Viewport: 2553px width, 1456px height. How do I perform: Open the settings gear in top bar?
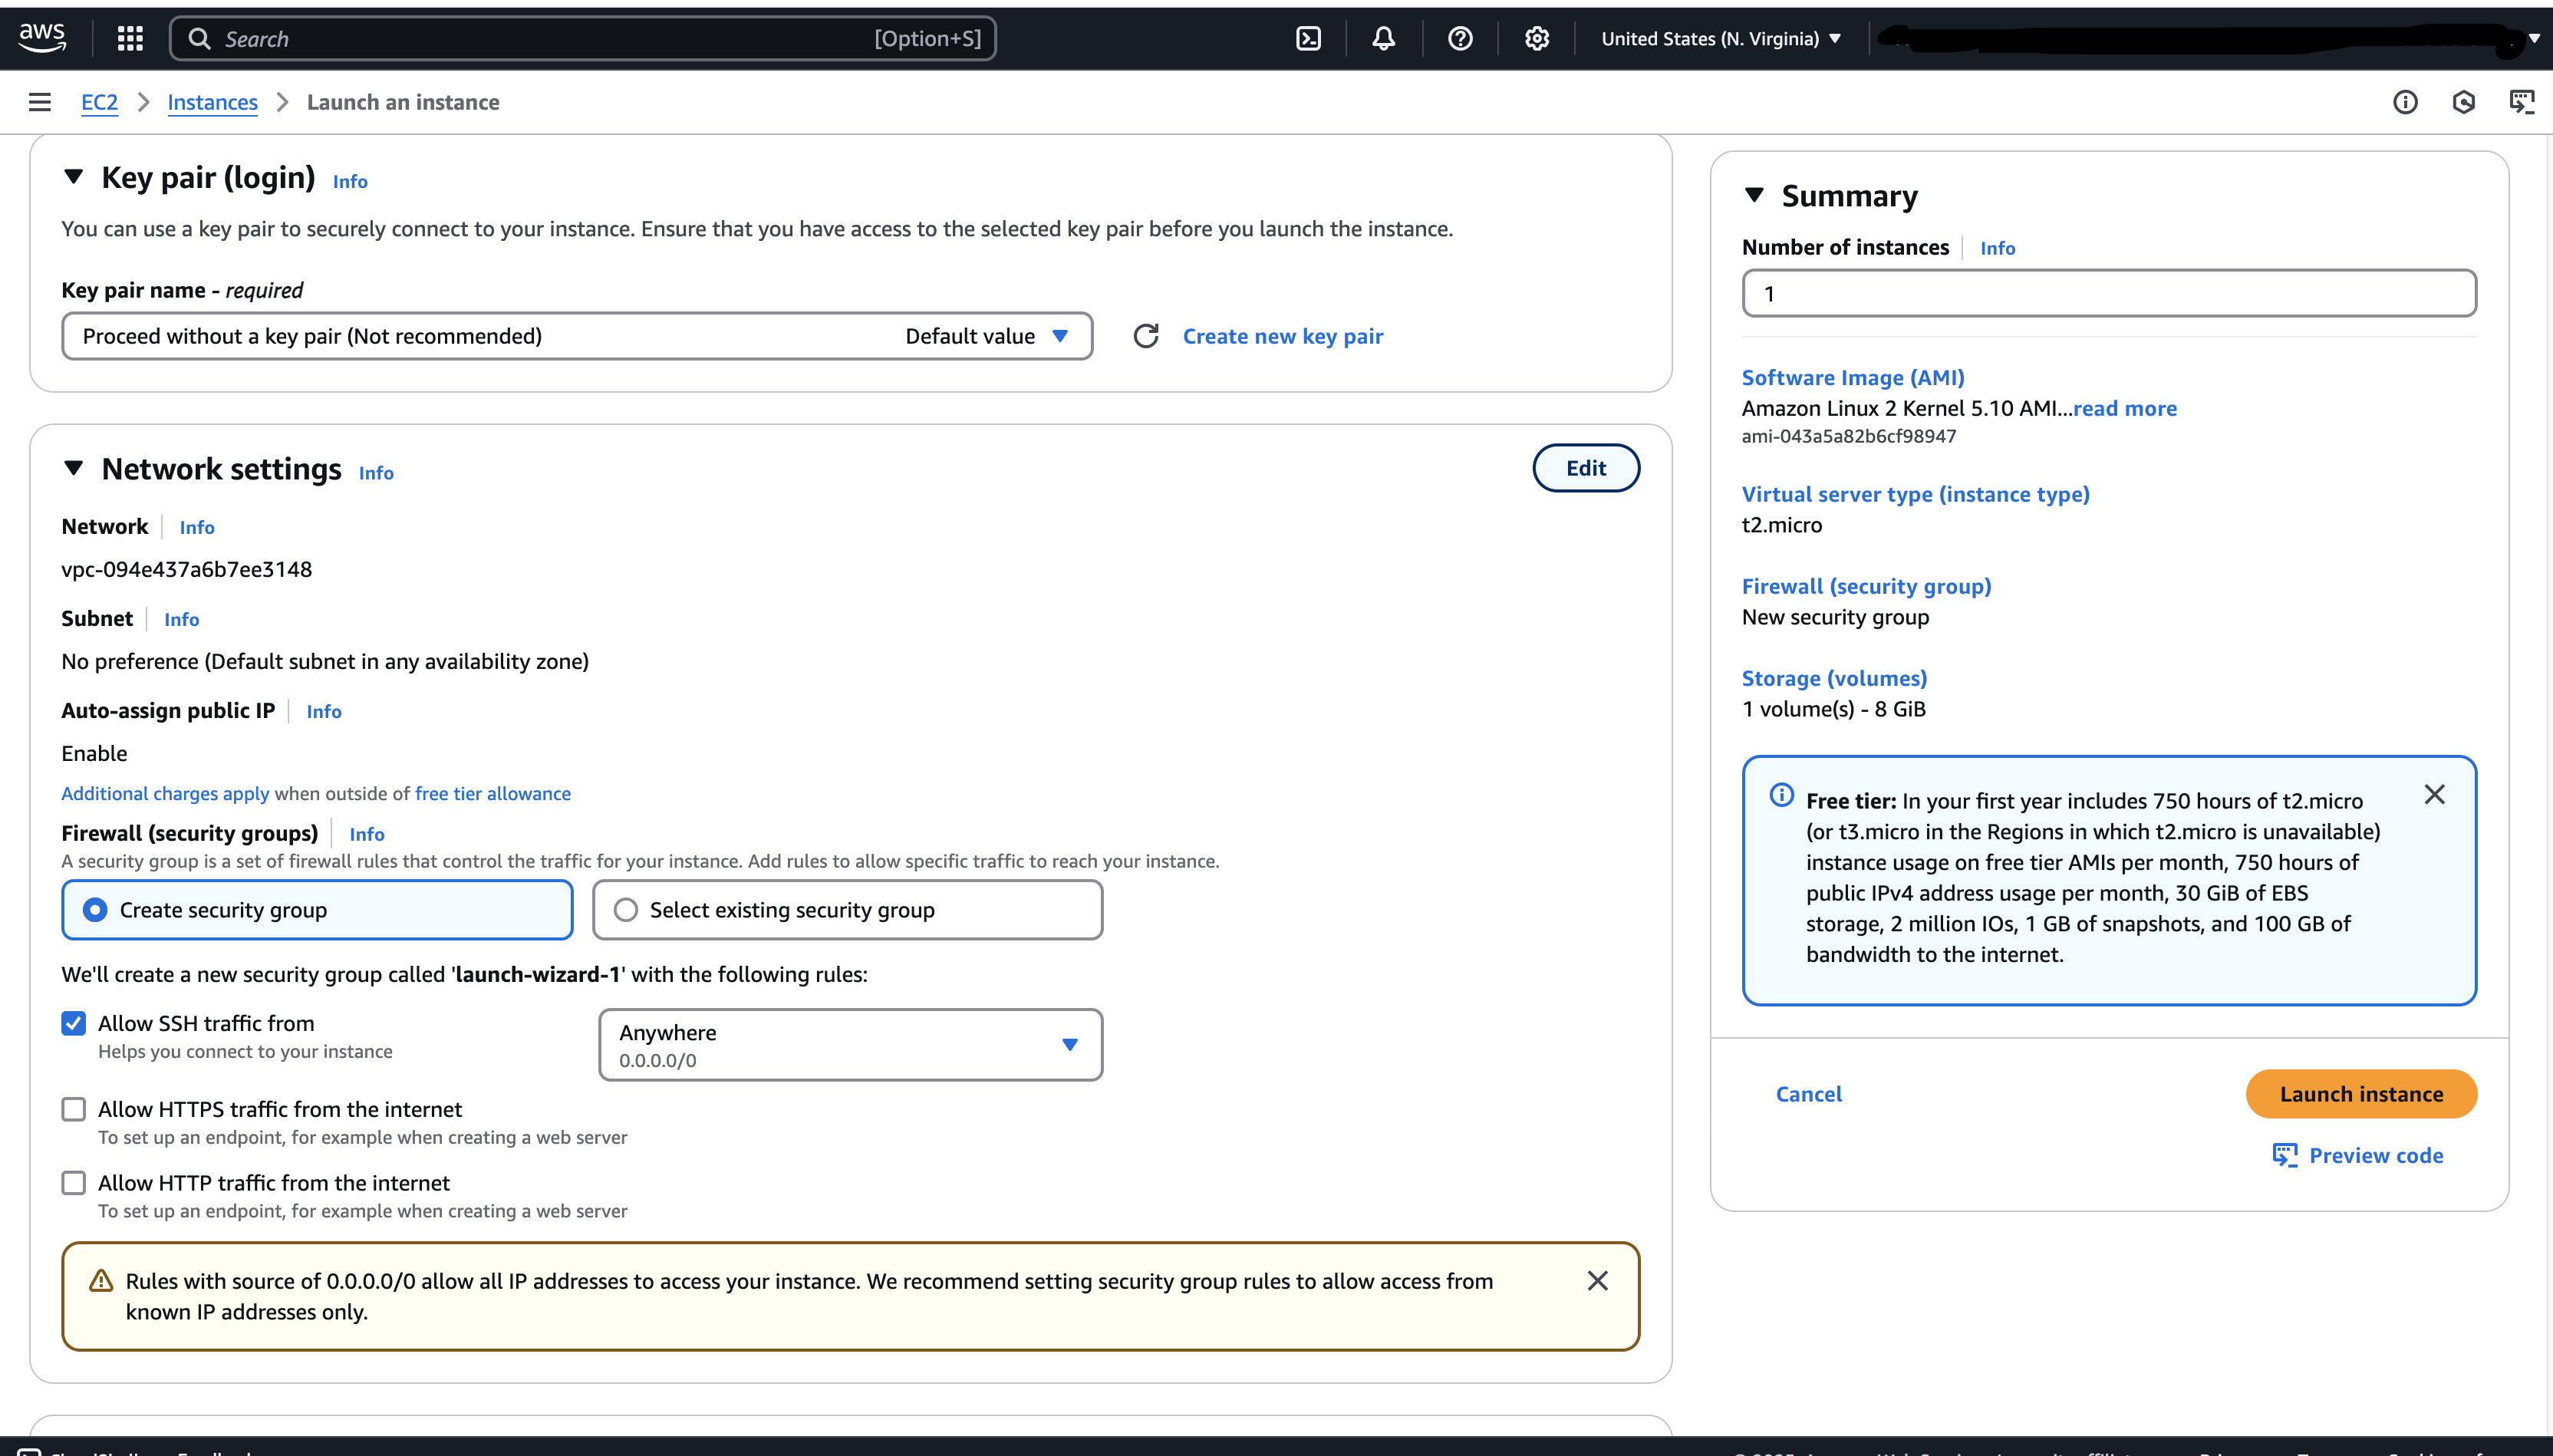pos(1537,39)
